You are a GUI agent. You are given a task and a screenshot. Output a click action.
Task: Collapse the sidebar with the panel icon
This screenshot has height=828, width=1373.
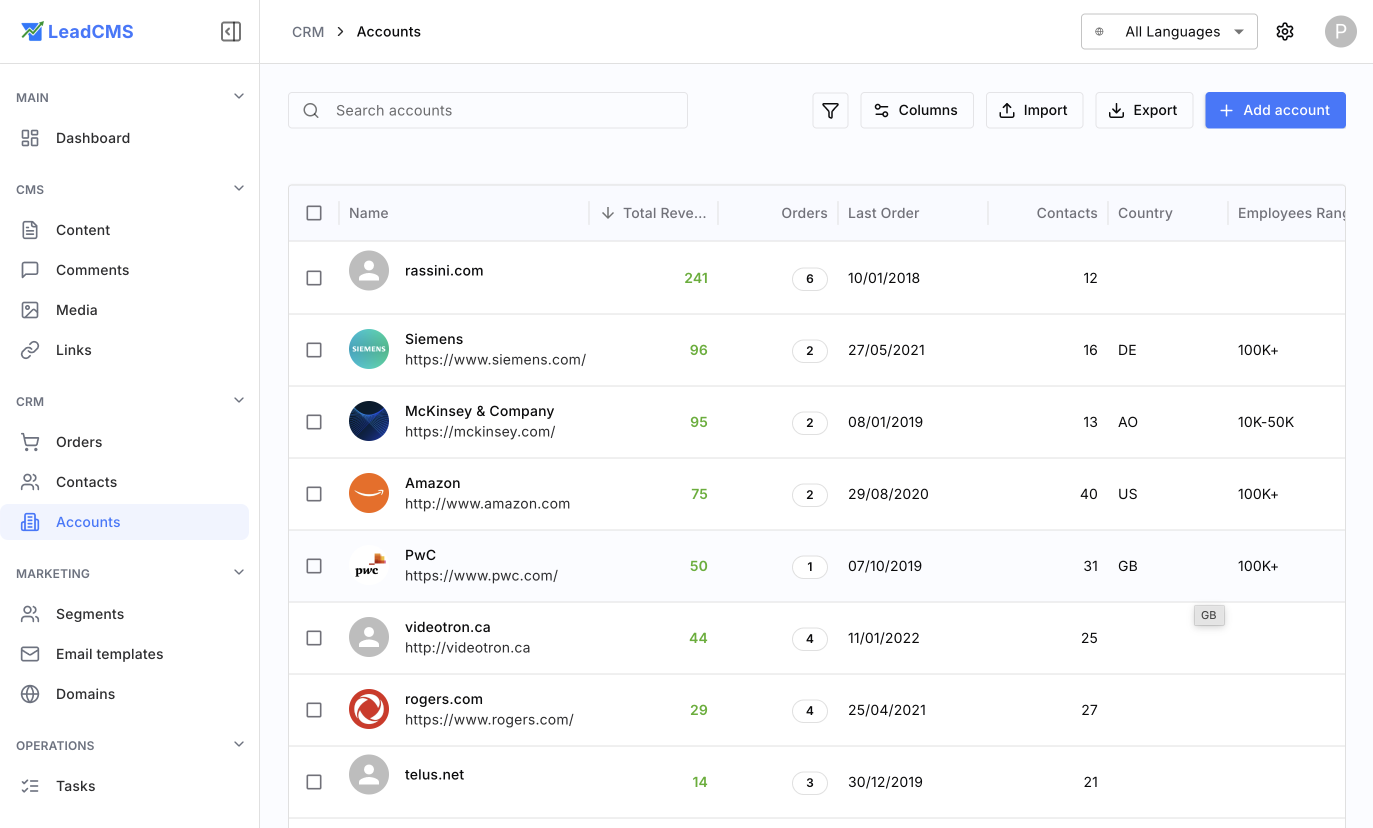coord(231,31)
